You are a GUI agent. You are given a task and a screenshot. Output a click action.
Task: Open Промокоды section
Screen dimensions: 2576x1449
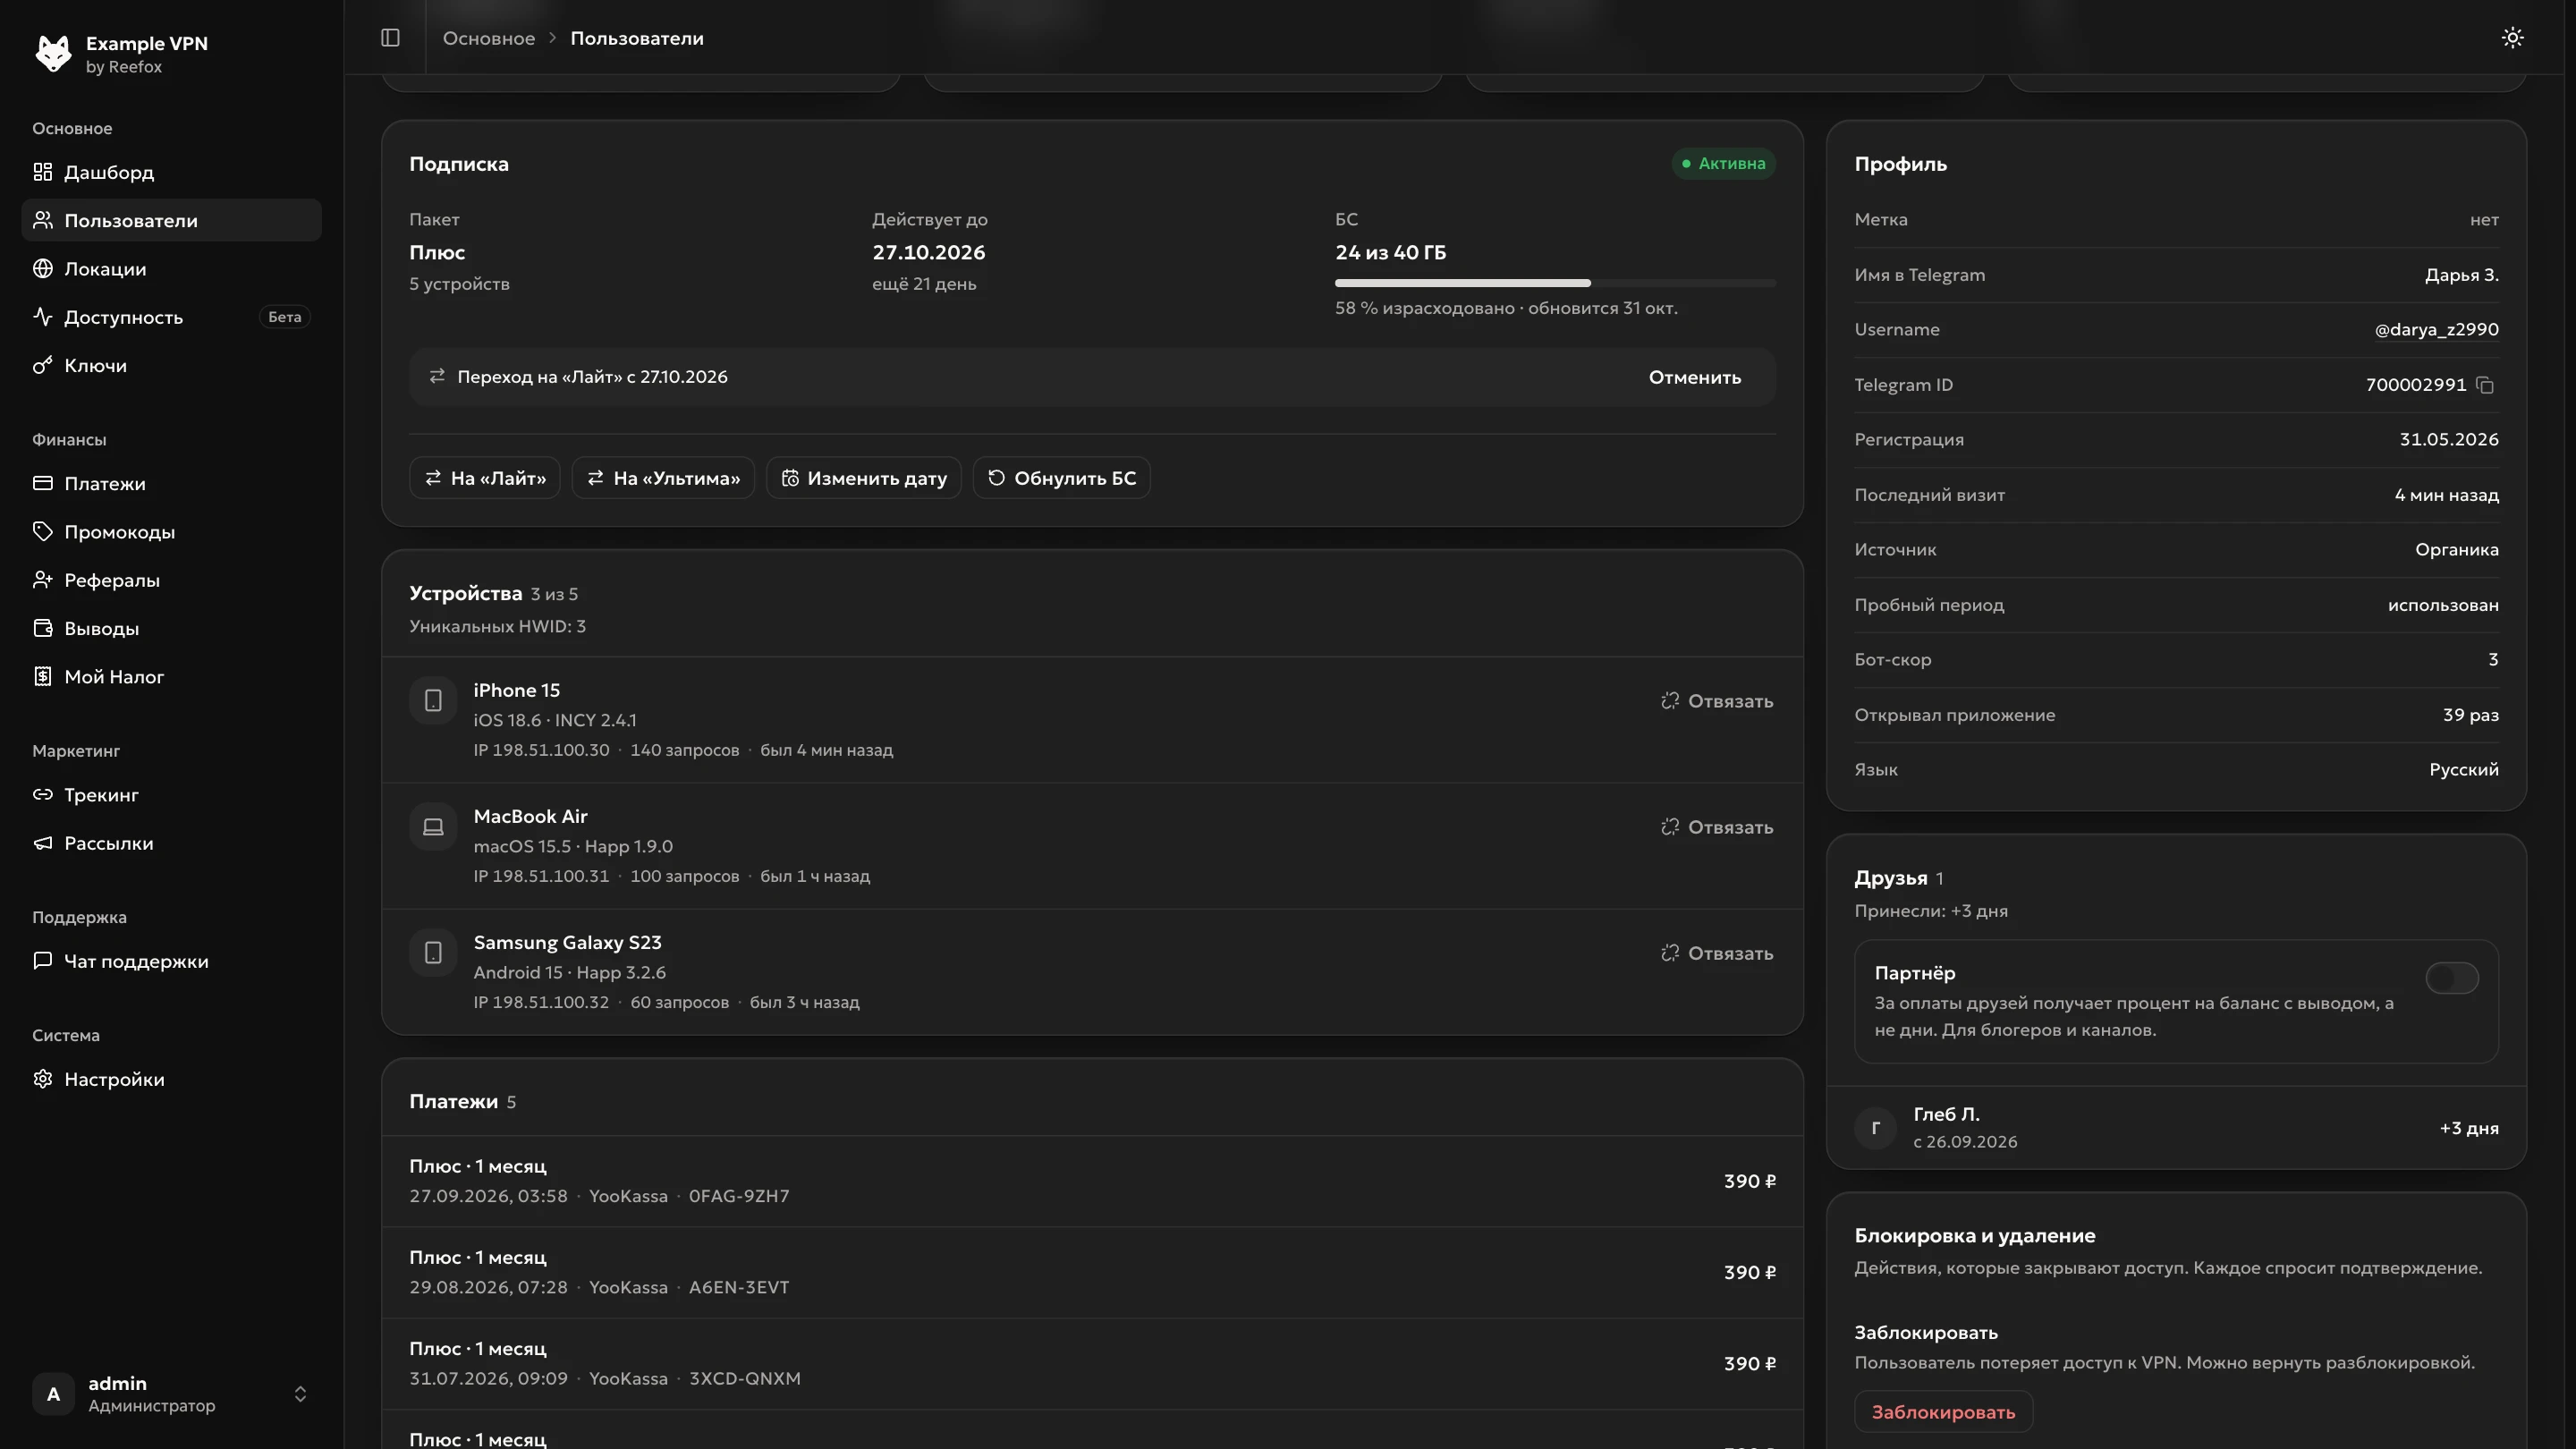[x=171, y=532]
